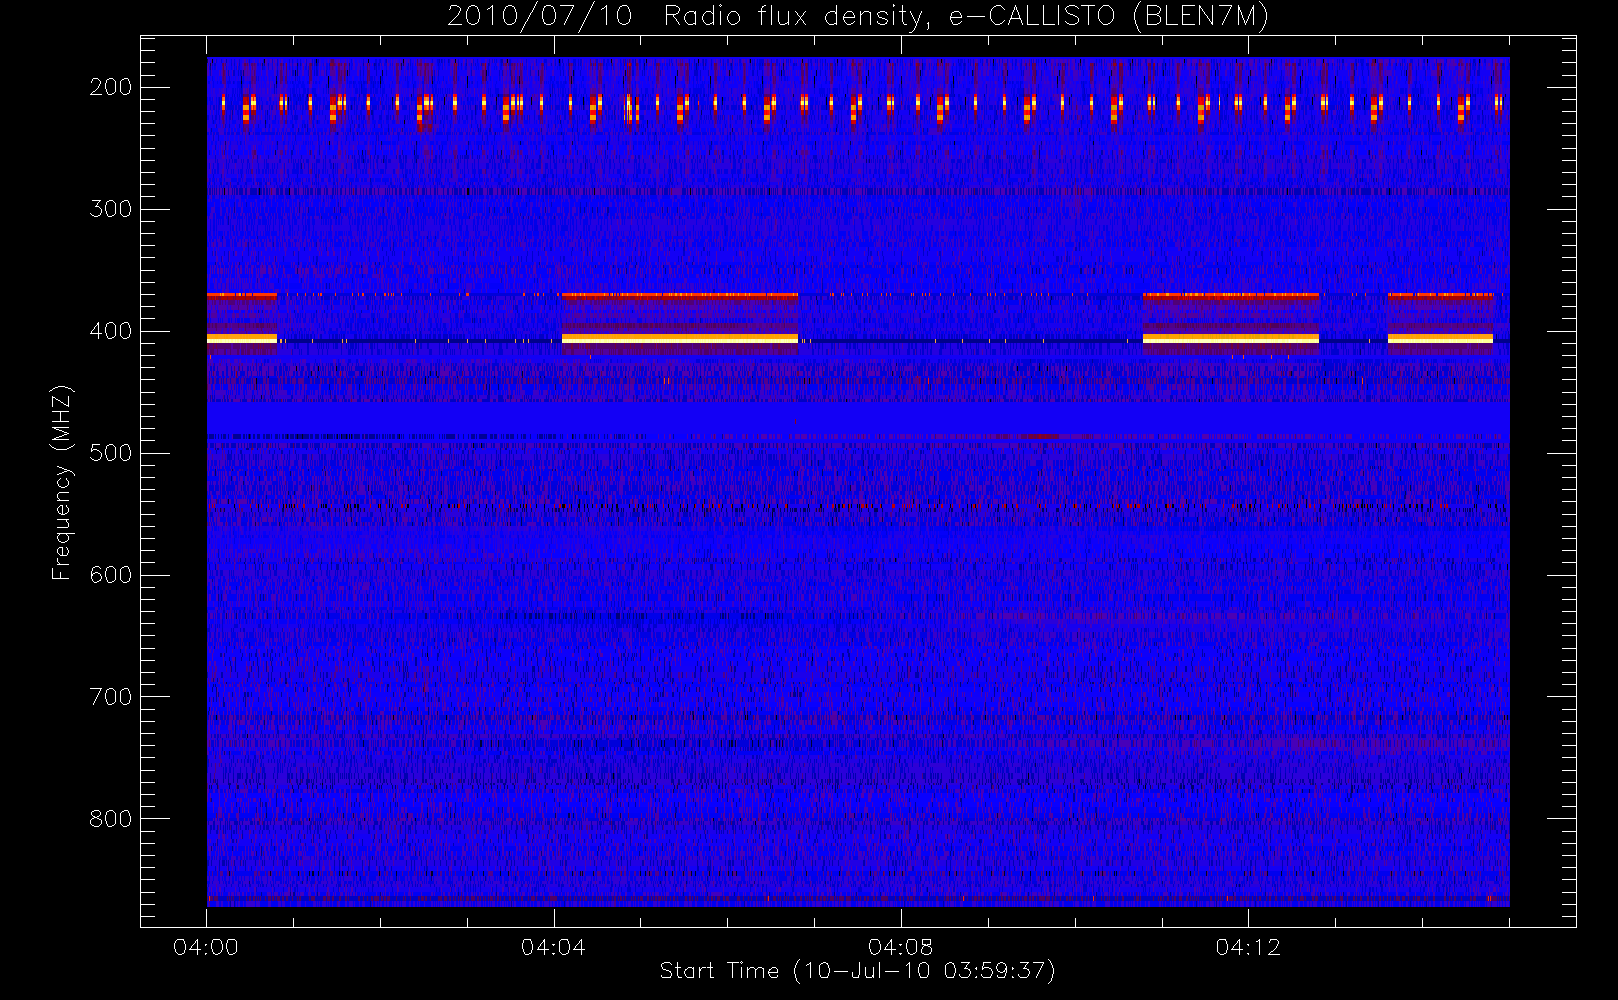Image resolution: width=1618 pixels, height=1000 pixels.
Task: Click the "Frequency (MHZ)" y-axis label
Action: pos(61,482)
